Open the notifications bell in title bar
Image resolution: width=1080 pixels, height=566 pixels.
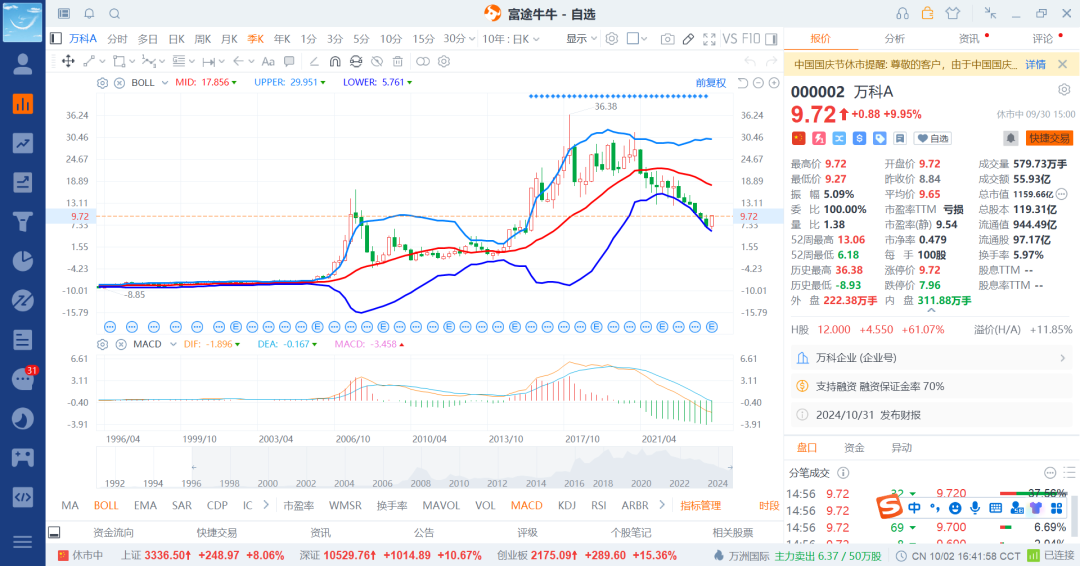(90, 13)
